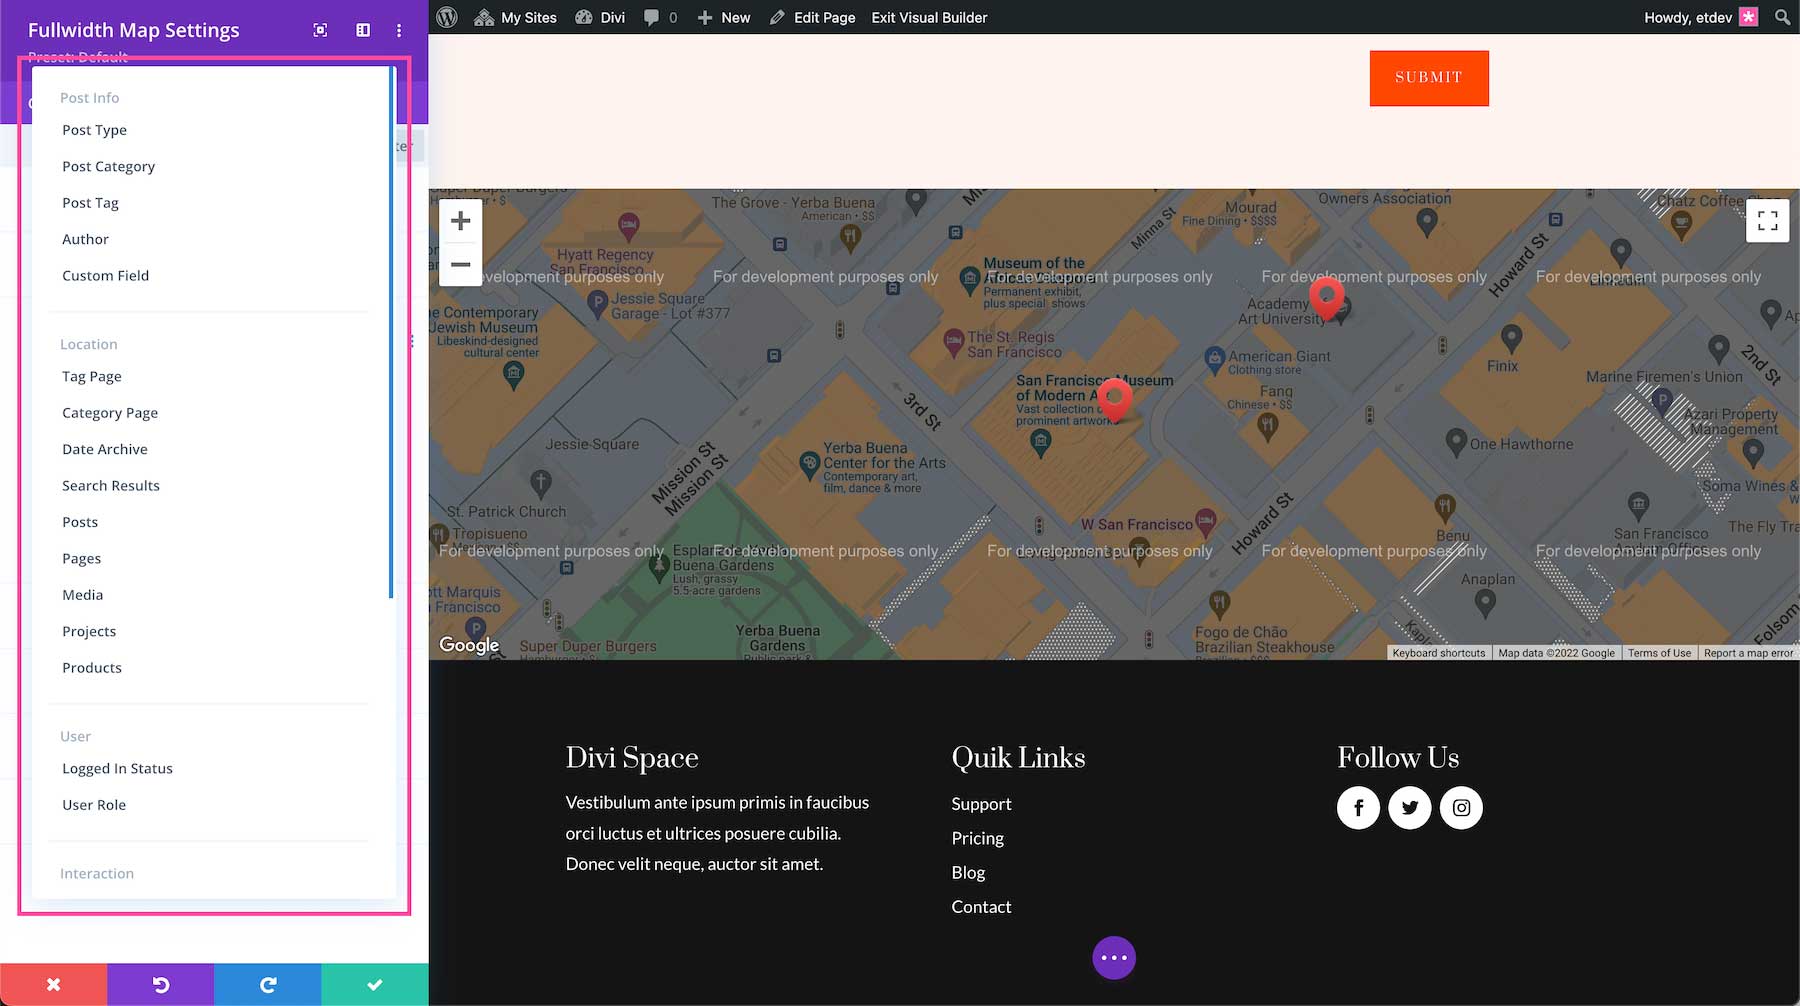Discard changes with the red X button

(x=53, y=984)
